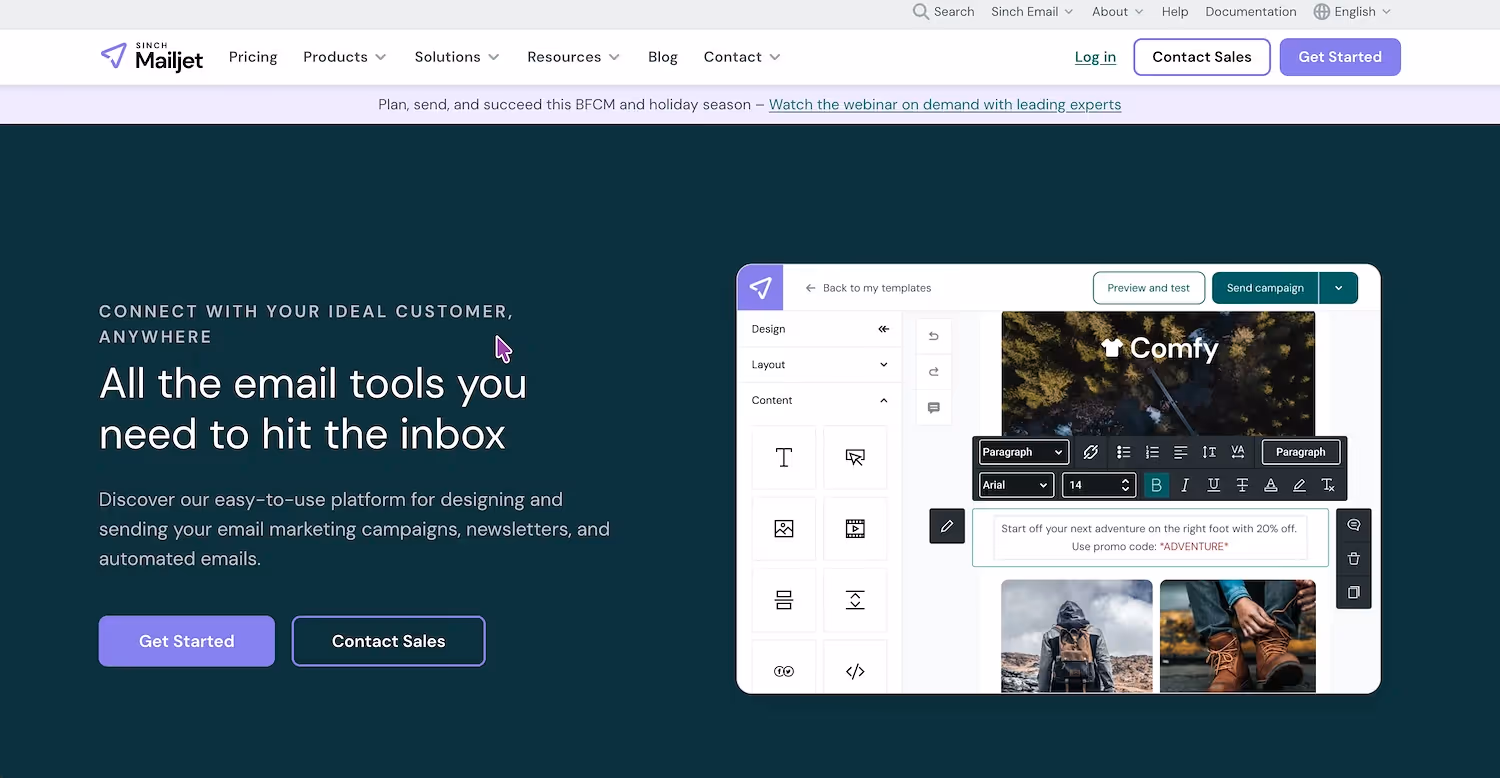Image resolution: width=1500 pixels, height=778 pixels.
Task: Open the Help link in top bar
Action: 1175,12
